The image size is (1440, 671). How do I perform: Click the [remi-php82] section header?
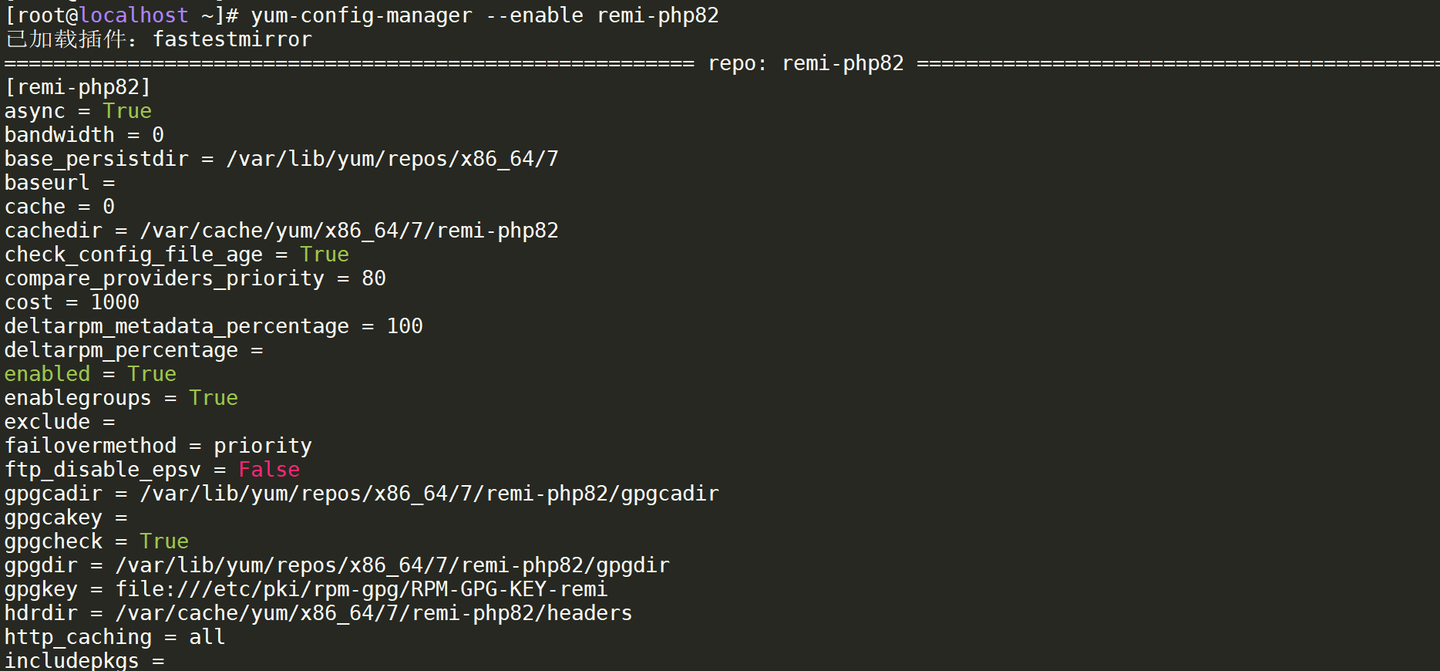click(x=78, y=87)
